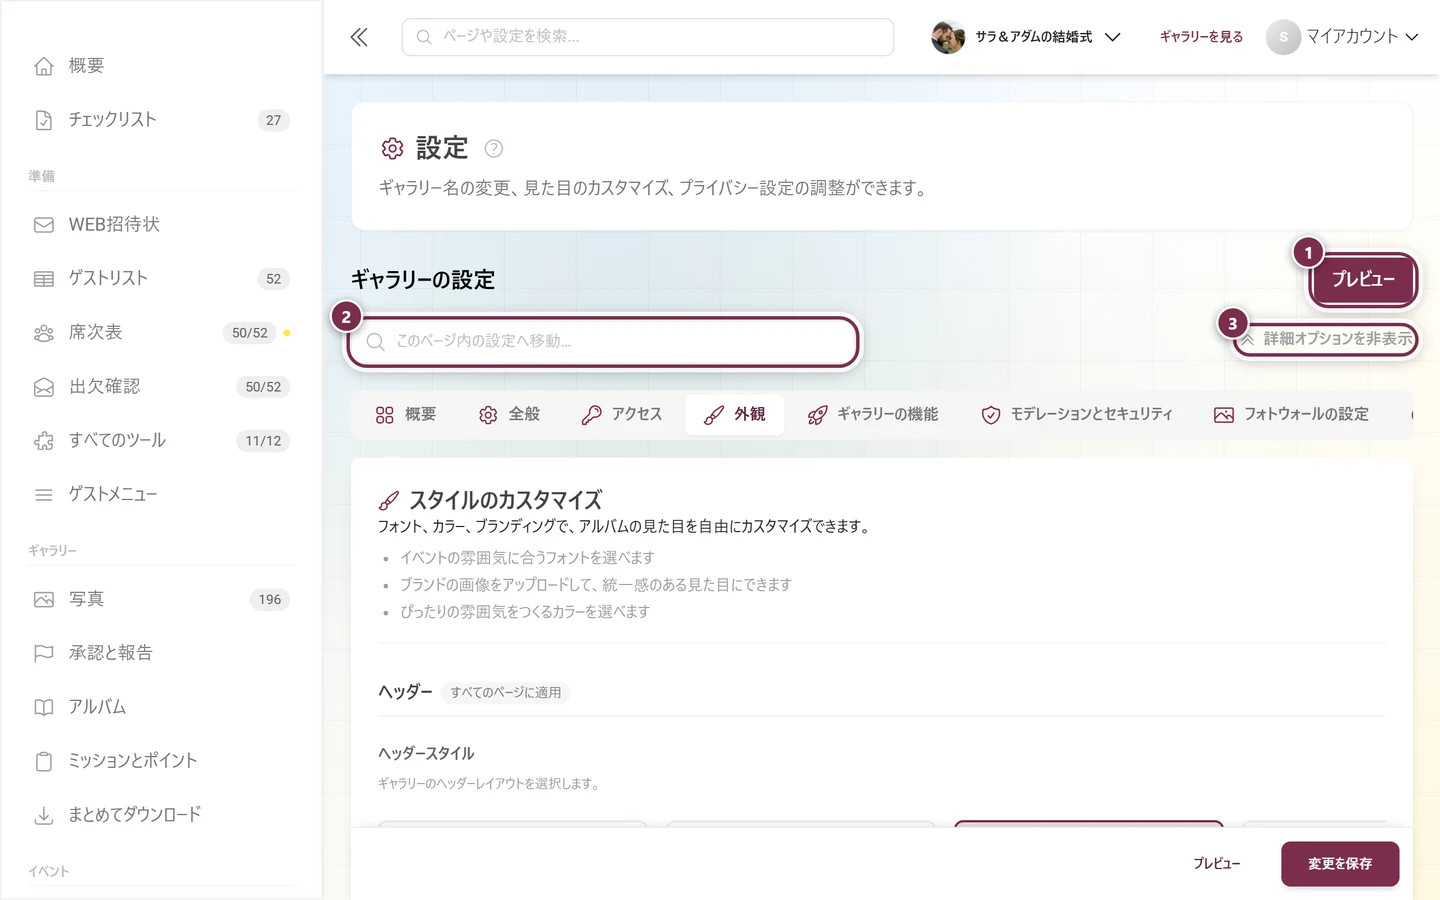Click the 50/52 badge on 出欠確認
Screen dimensions: 1440x900
click(x=264, y=387)
